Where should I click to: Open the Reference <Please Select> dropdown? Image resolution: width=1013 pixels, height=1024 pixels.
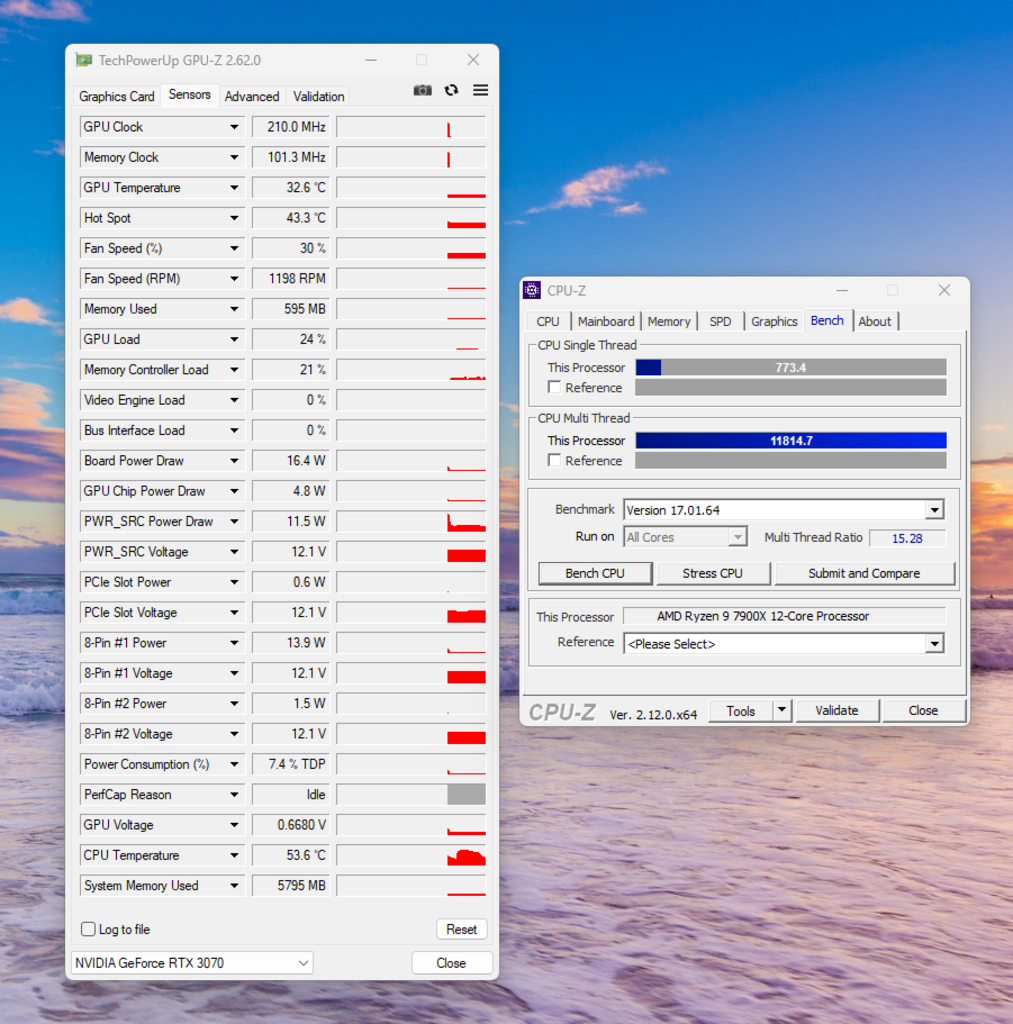(x=935, y=644)
